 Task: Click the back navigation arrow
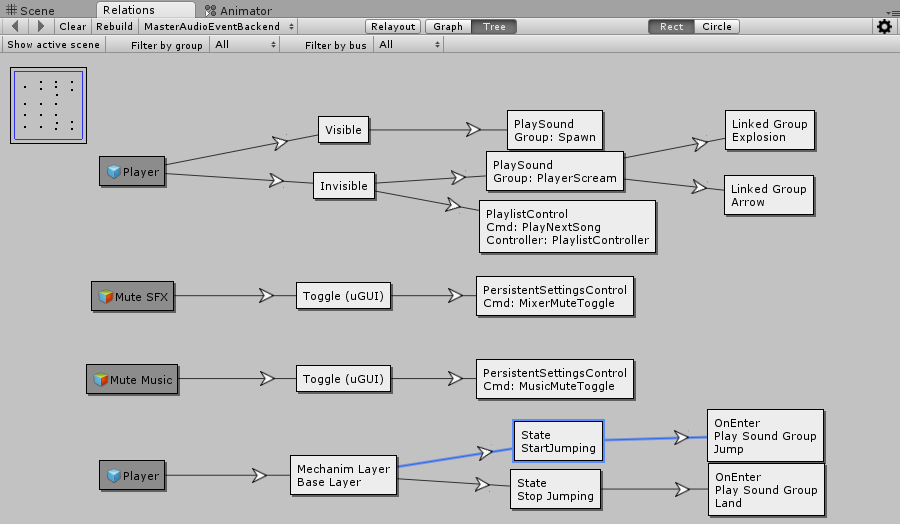tap(15, 27)
